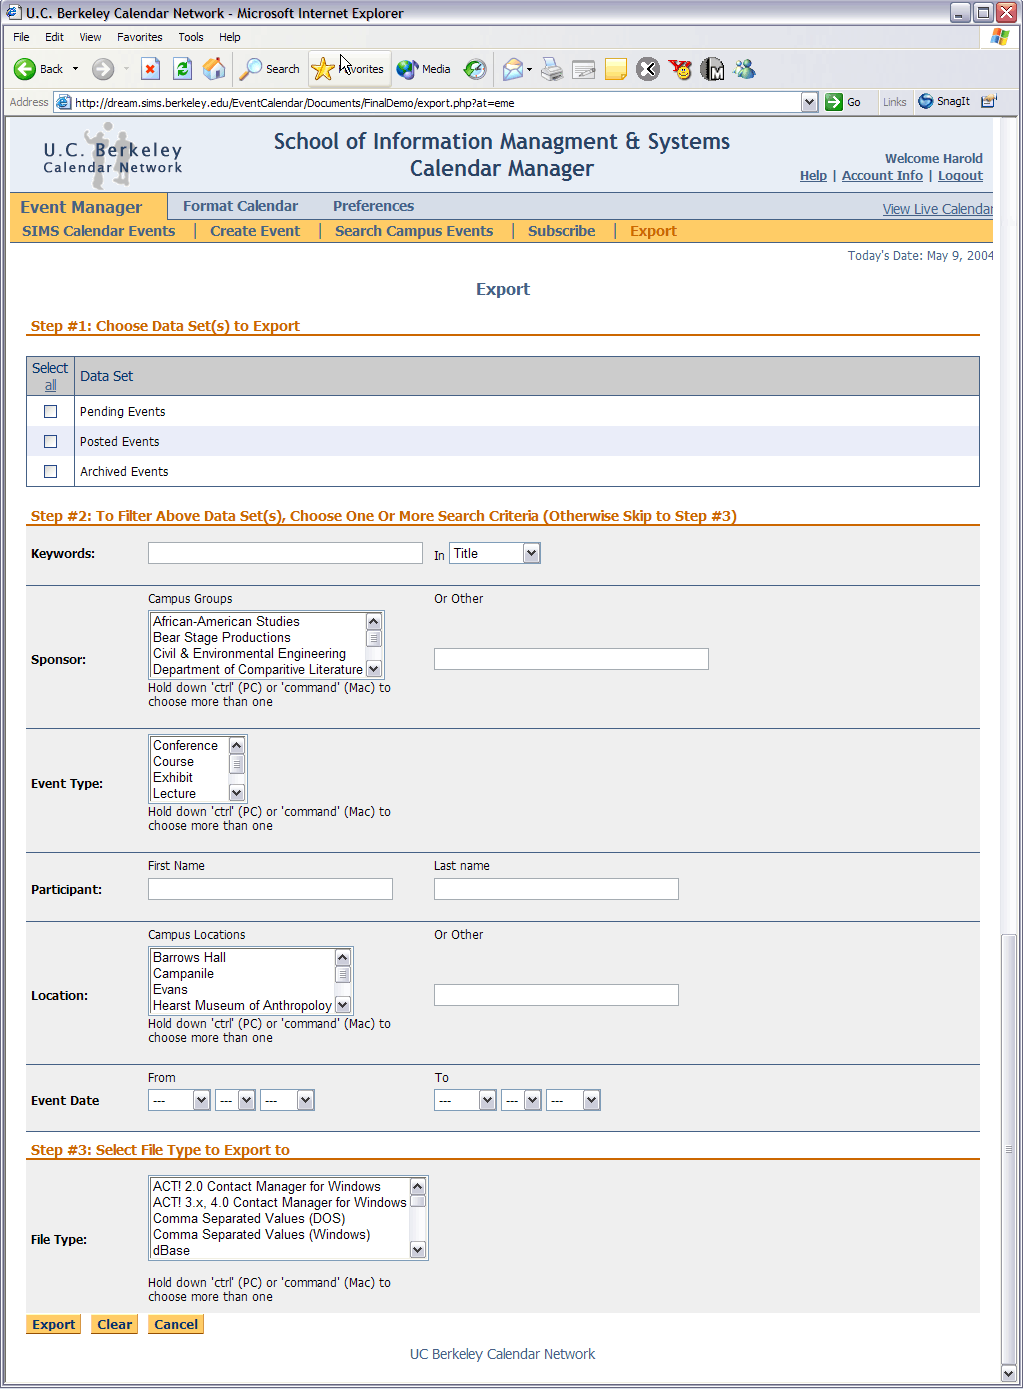Click the red smiley face toolbar icon
The width and height of the screenshot is (1023, 1389).
680,69
